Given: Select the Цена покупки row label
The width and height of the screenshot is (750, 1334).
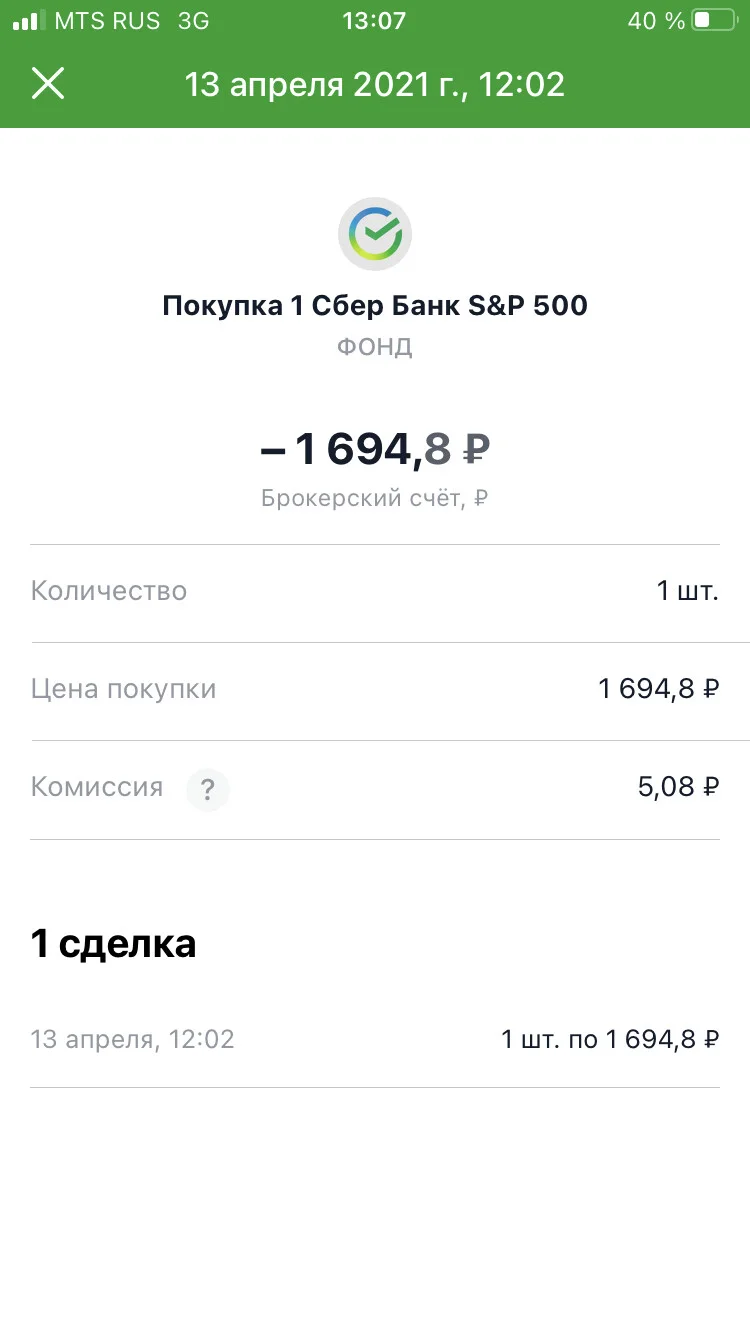Looking at the screenshot, I should [x=124, y=689].
